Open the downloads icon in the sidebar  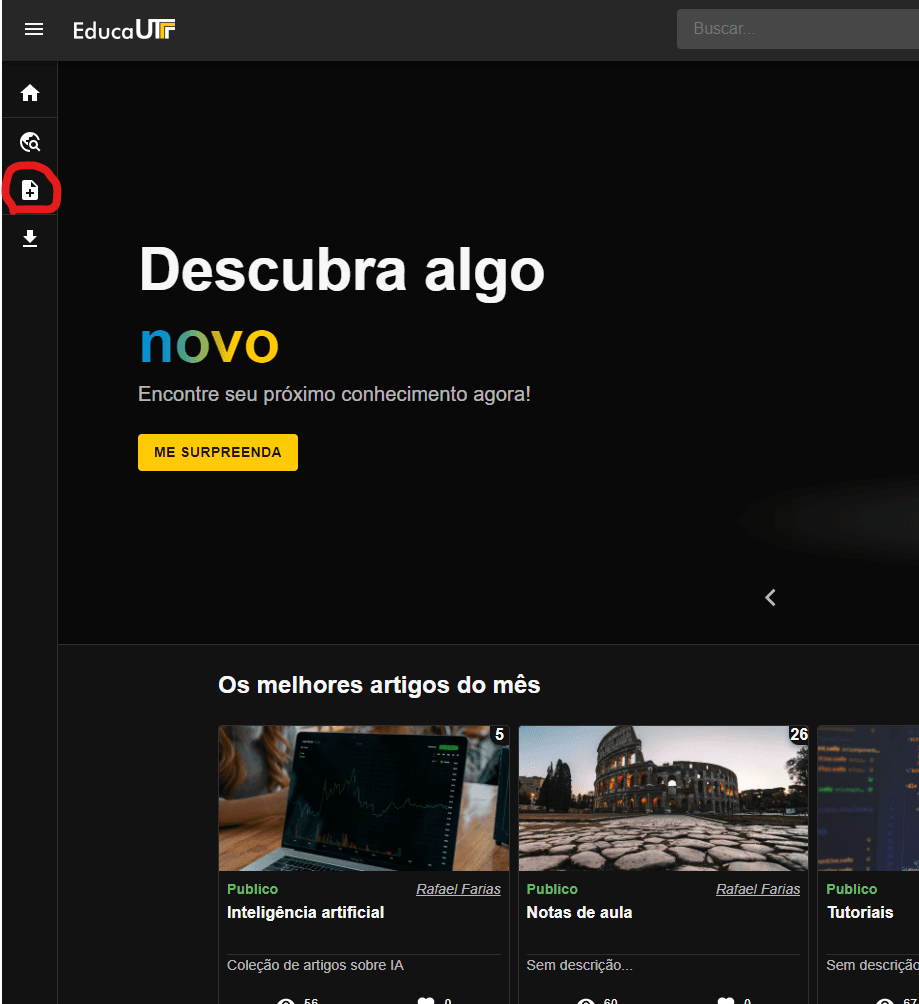click(29, 239)
